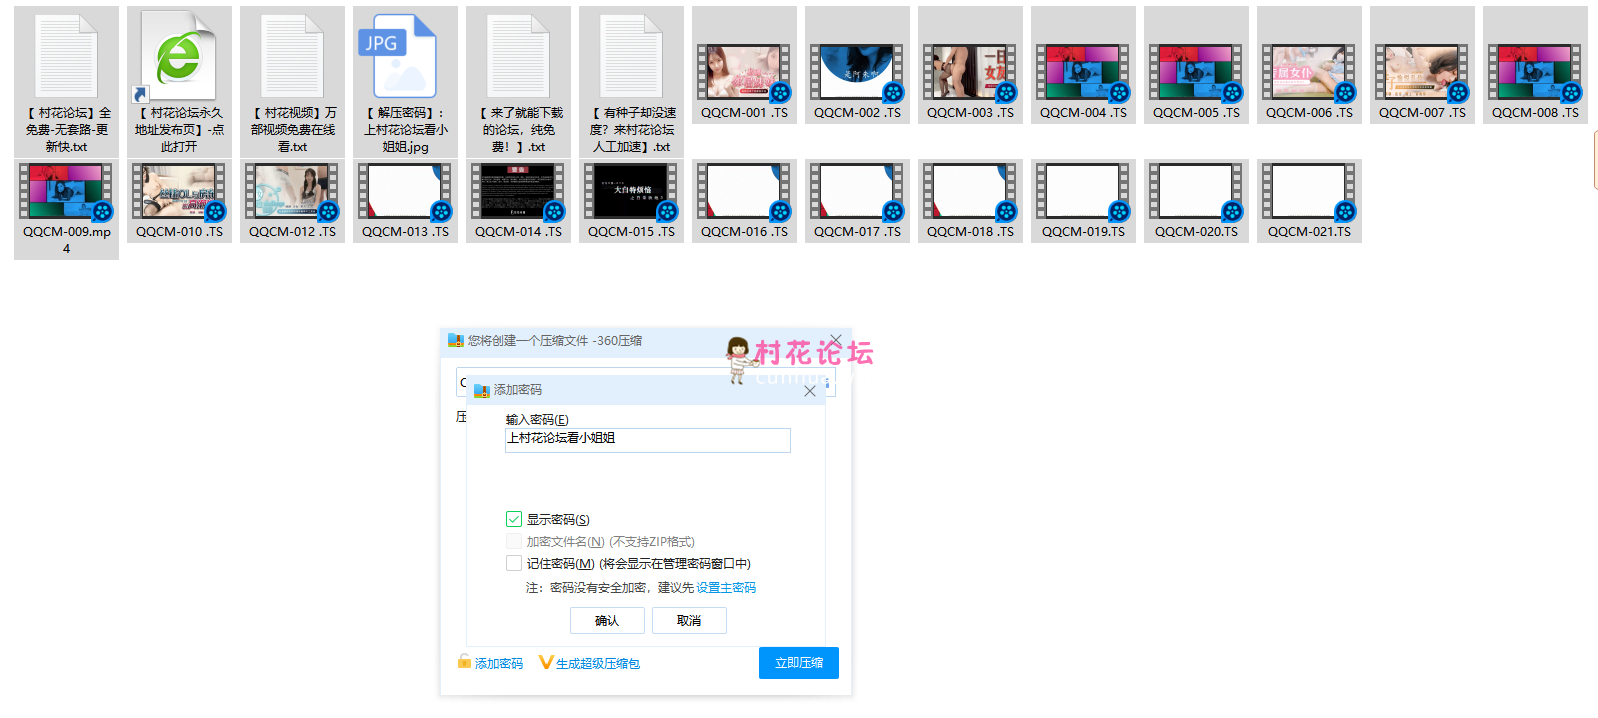The image size is (1598, 718).
Task: Close the 添加密码 dialog
Action: point(810,391)
